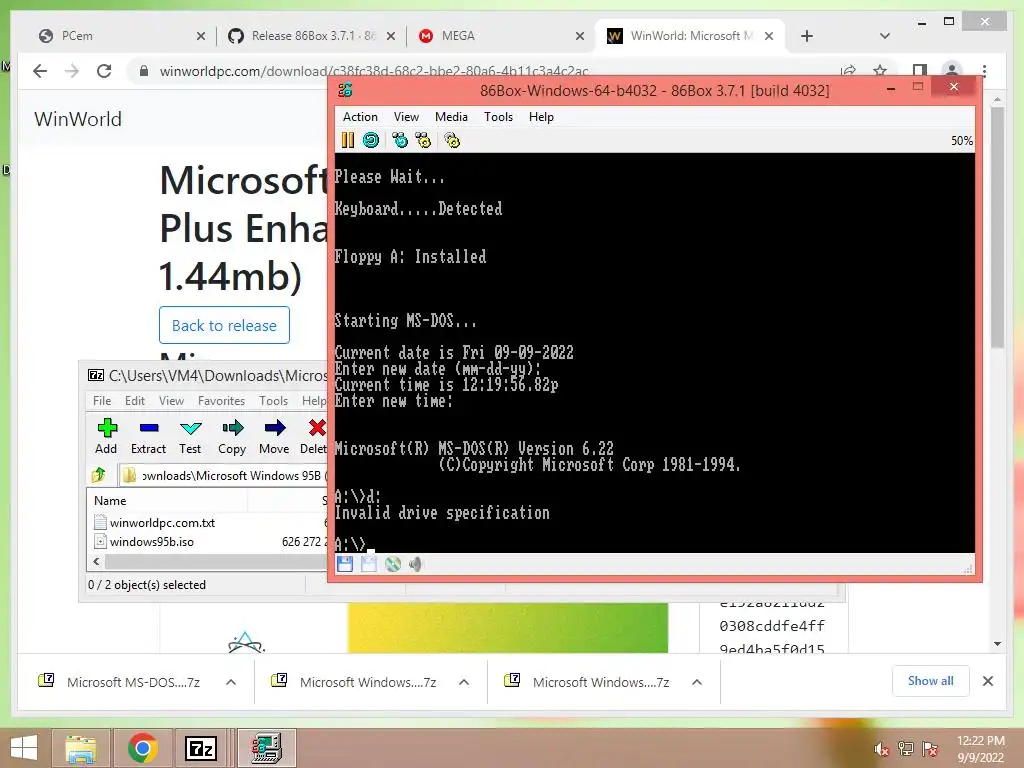Click the 86Box hard reset icon

pos(371,140)
